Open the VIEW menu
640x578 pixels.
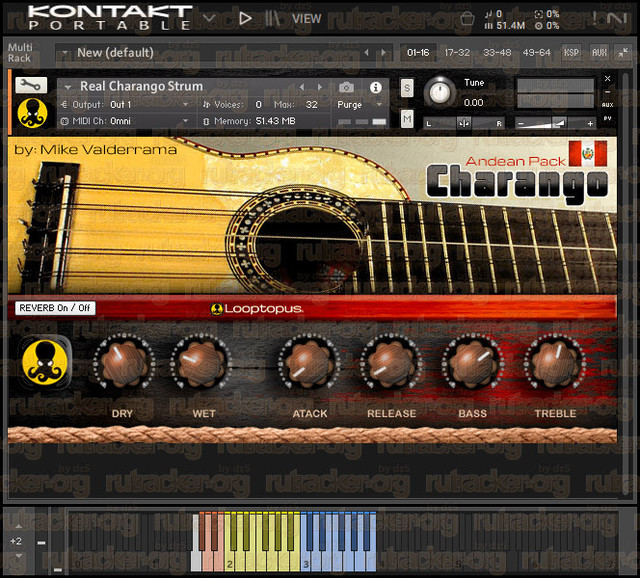pyautogui.click(x=307, y=19)
